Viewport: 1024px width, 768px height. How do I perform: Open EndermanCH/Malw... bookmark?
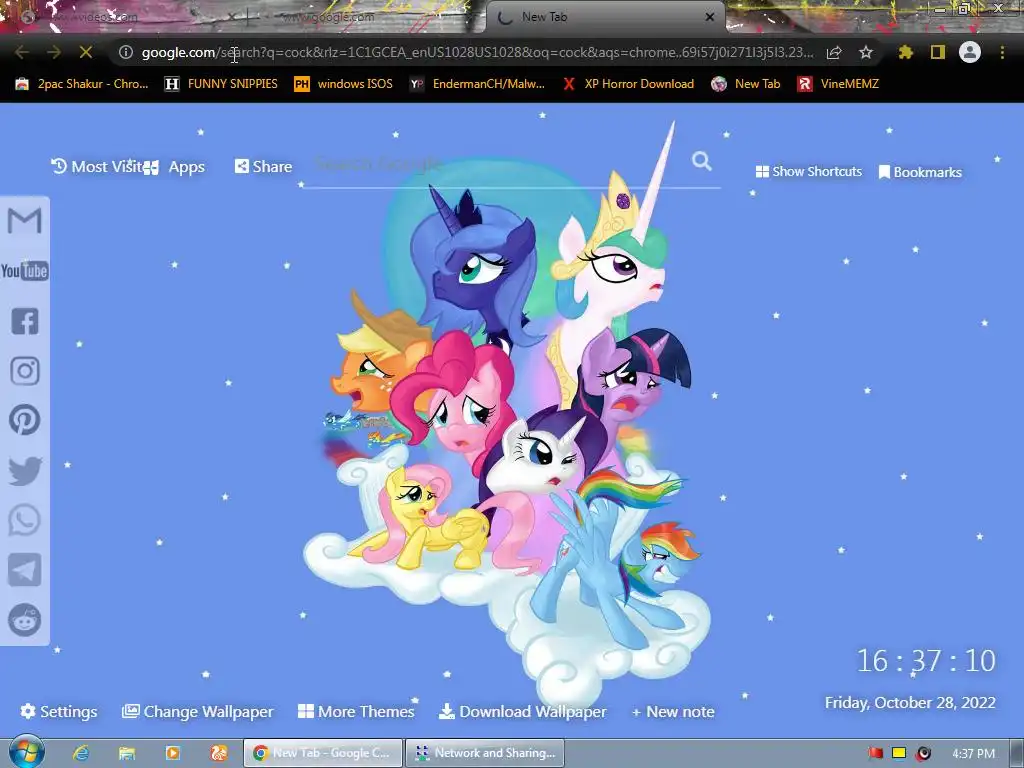click(477, 84)
